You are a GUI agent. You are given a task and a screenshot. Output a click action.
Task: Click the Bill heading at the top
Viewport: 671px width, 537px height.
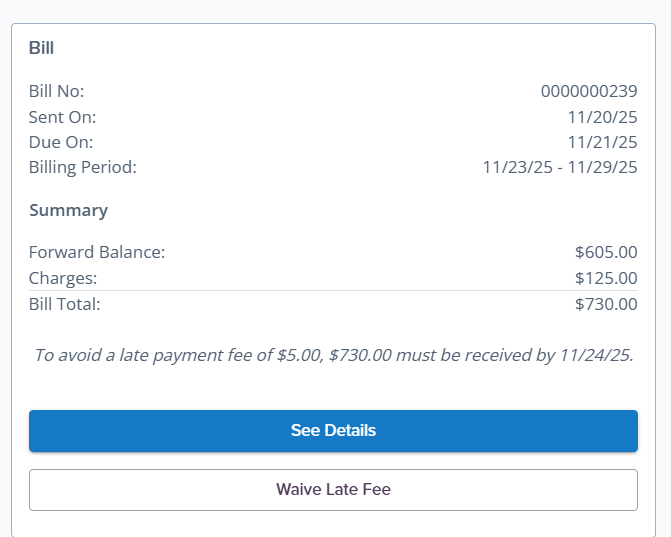point(41,48)
